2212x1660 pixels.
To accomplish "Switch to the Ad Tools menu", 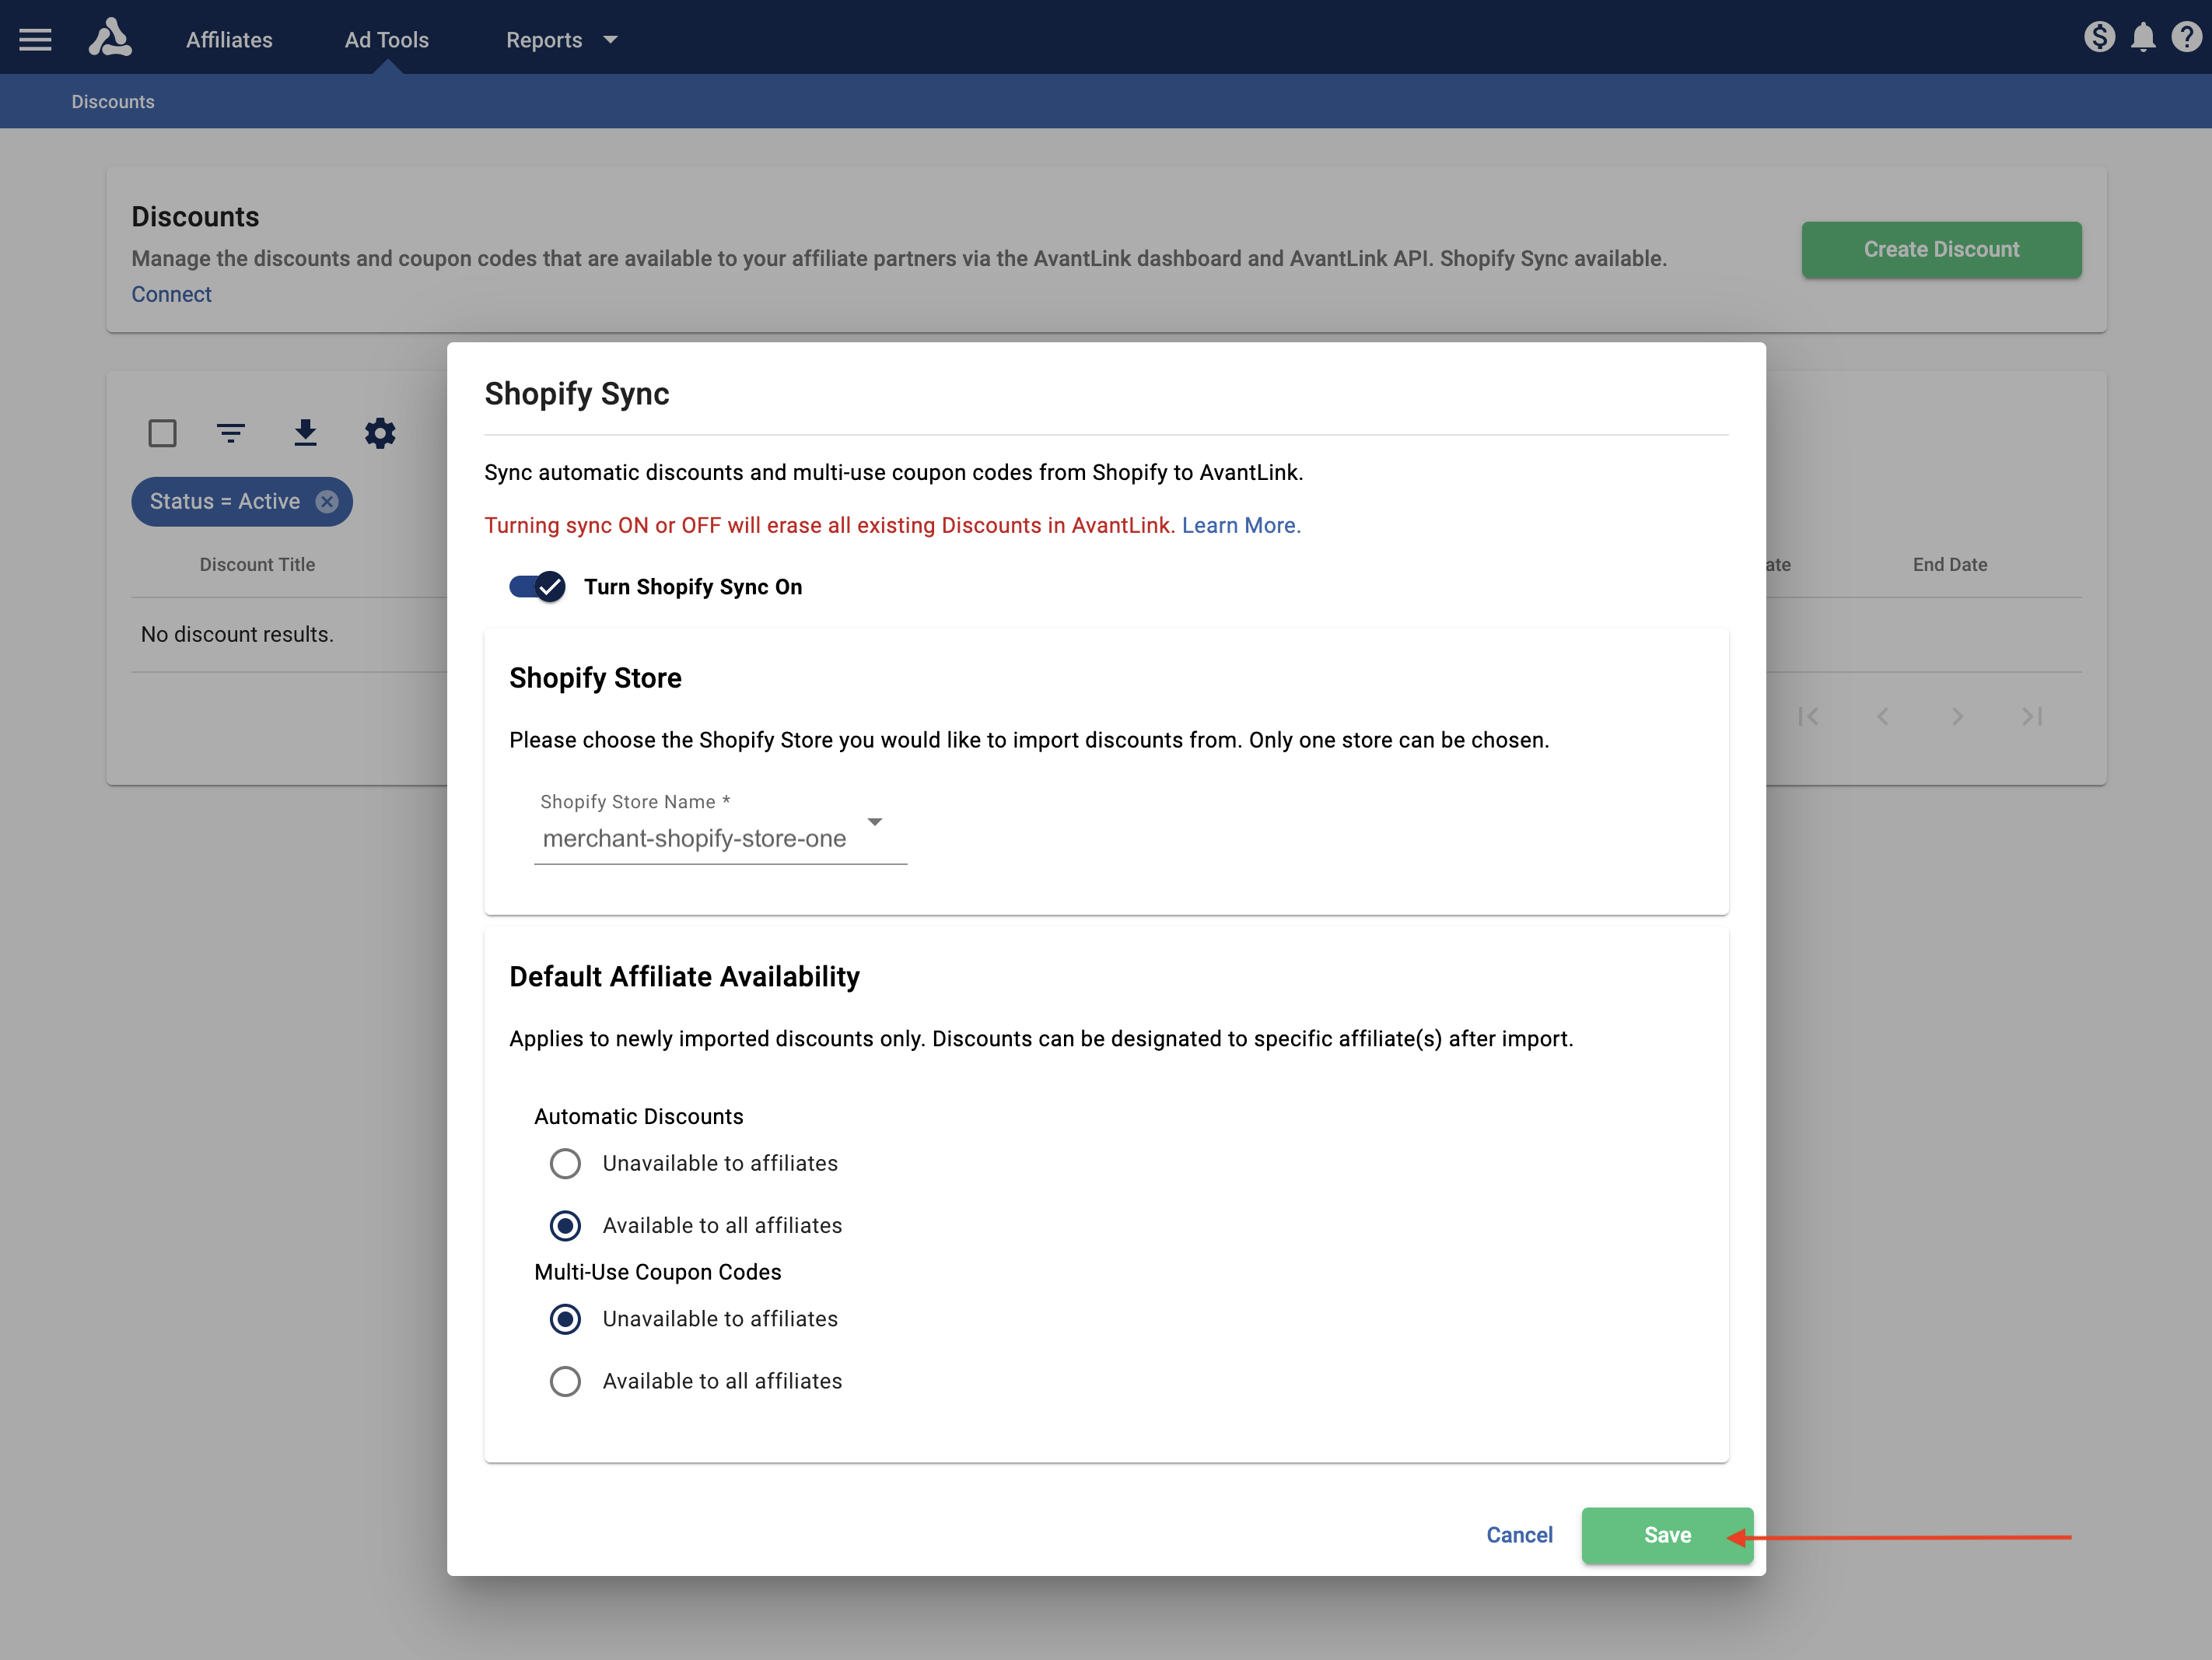I will [x=386, y=40].
